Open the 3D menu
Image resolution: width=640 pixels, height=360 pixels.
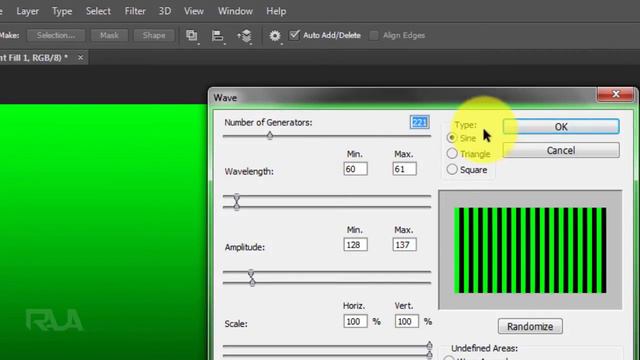click(x=165, y=11)
